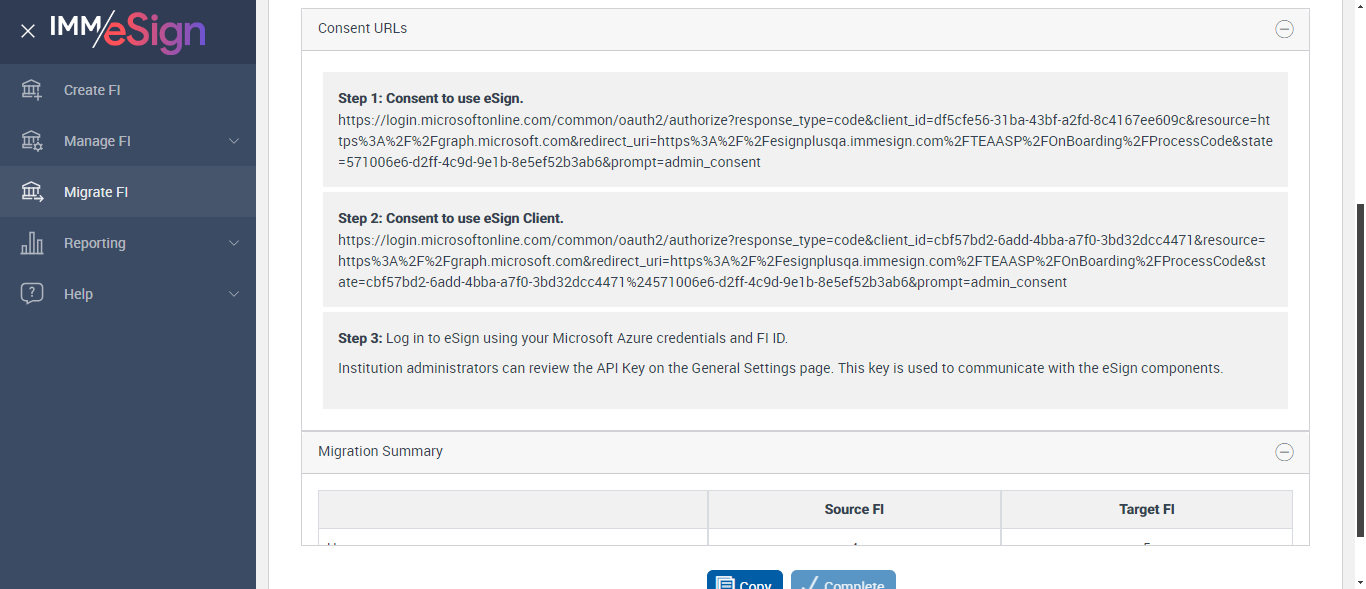The height and width of the screenshot is (589, 1366).
Task: Collapse the Migration Summary section
Action: [x=1285, y=452]
